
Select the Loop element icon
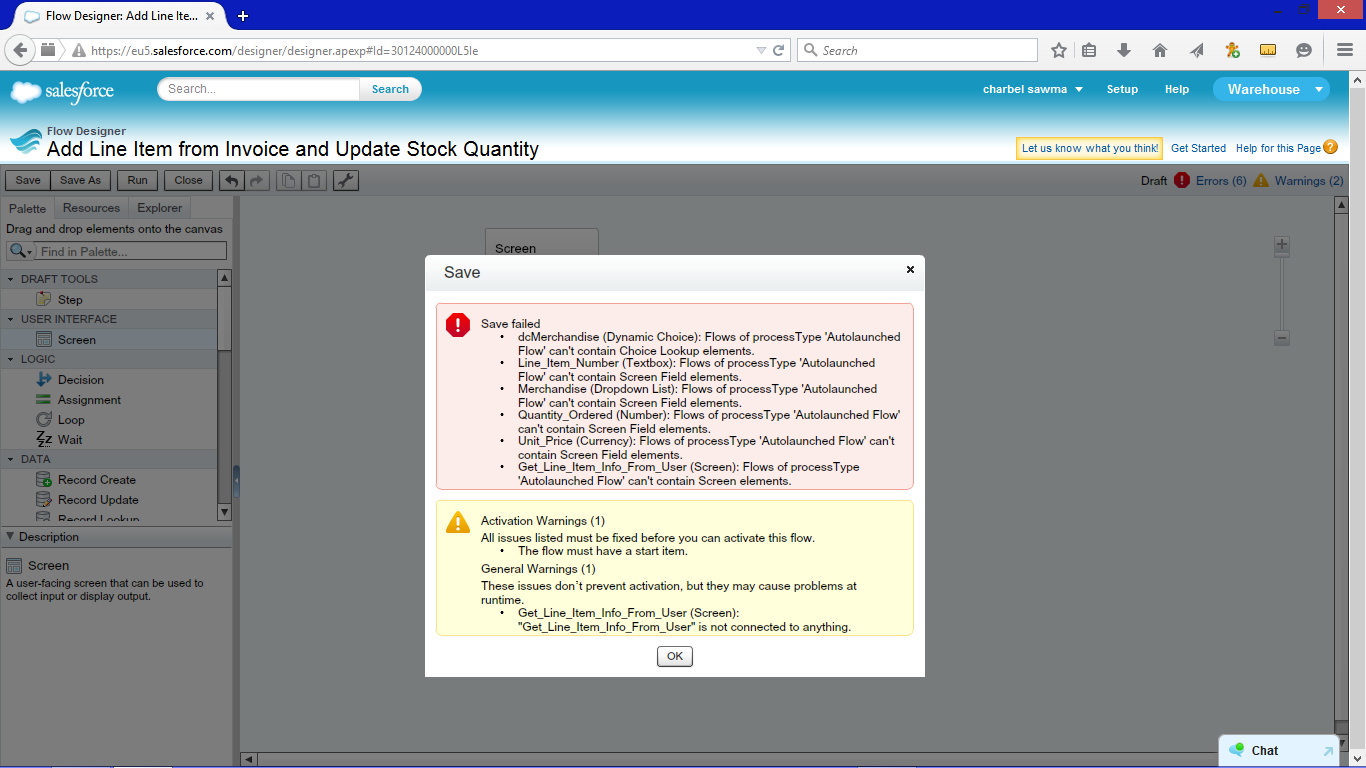pyautogui.click(x=43, y=420)
